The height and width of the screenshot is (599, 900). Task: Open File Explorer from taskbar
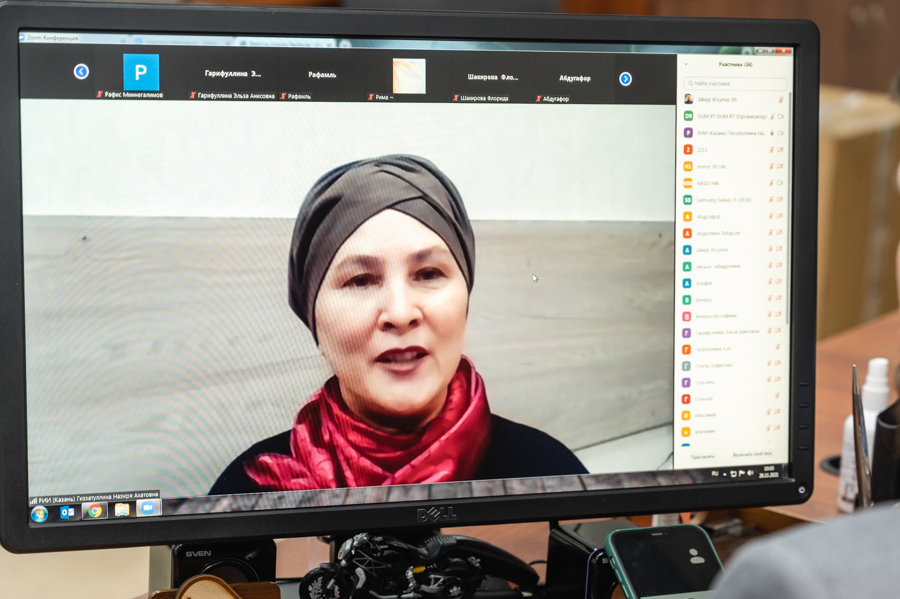[x=122, y=509]
